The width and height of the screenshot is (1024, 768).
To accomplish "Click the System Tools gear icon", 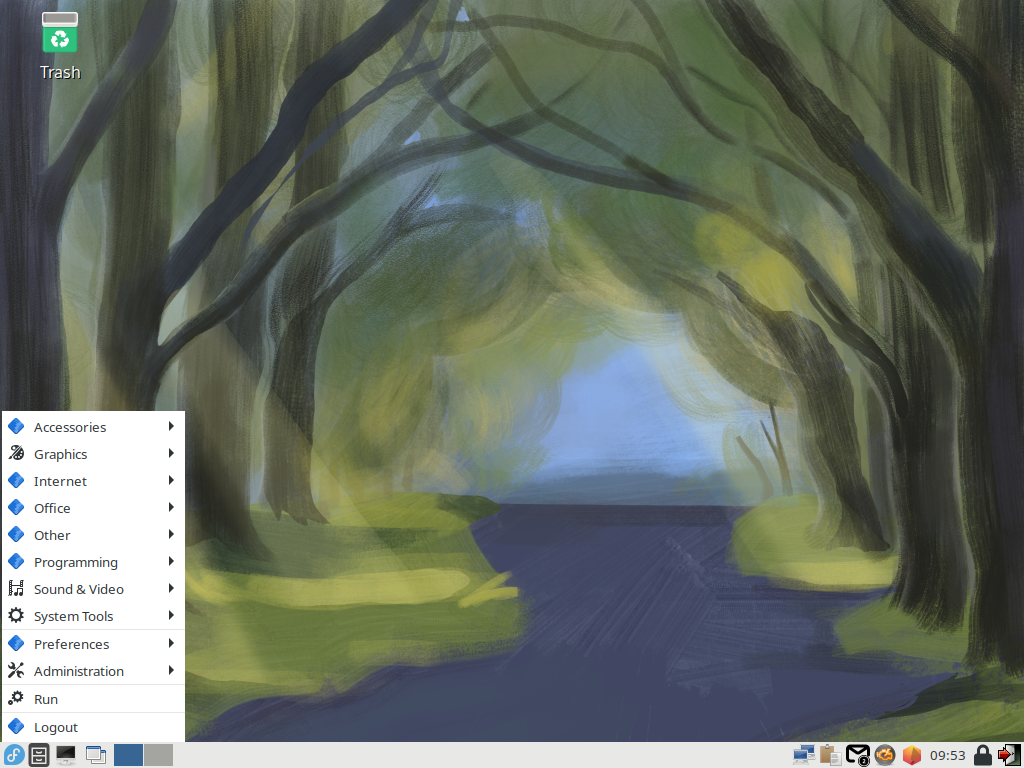I will tap(16, 615).
